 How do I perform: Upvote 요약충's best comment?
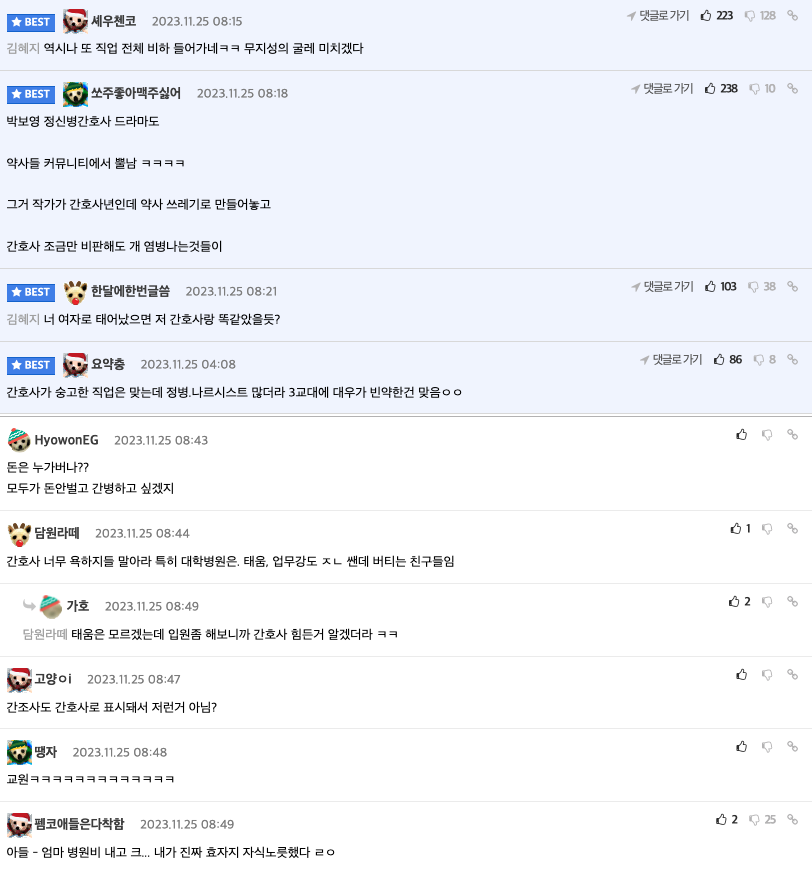click(x=728, y=360)
